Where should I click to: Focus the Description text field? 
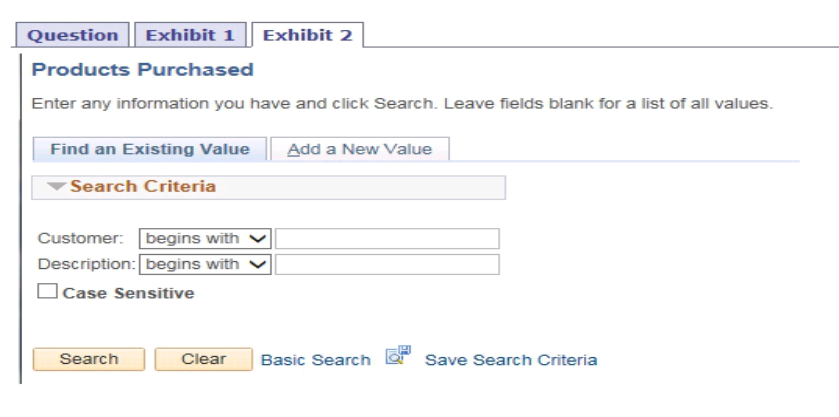387,265
